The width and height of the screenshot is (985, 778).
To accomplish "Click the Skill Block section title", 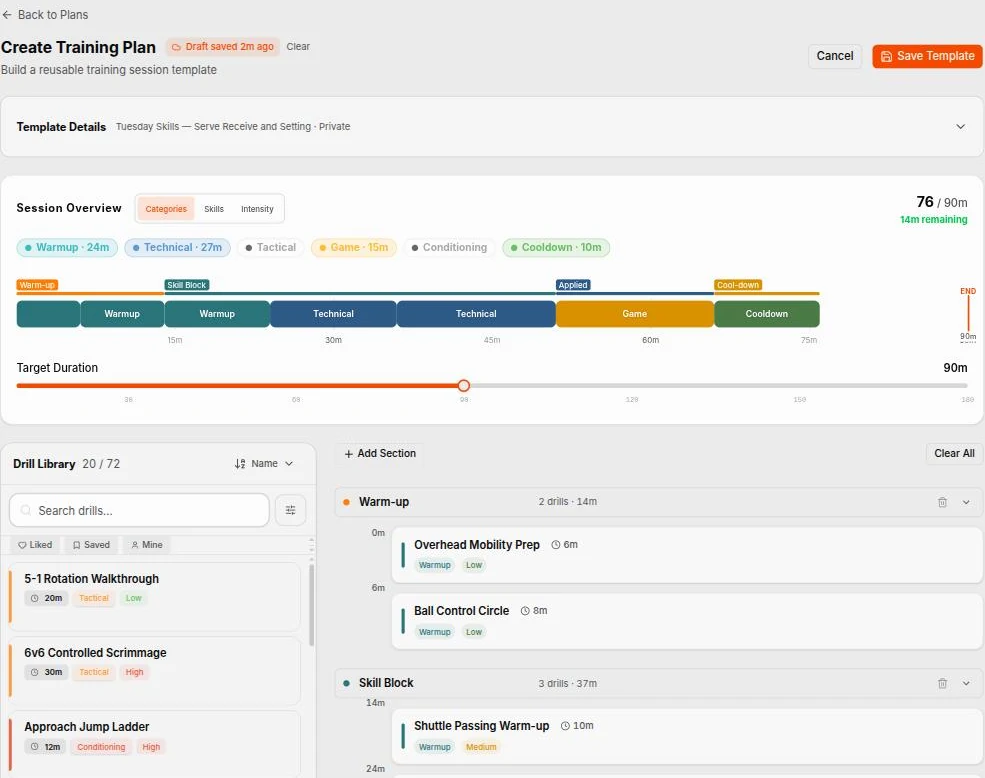I will (386, 682).
